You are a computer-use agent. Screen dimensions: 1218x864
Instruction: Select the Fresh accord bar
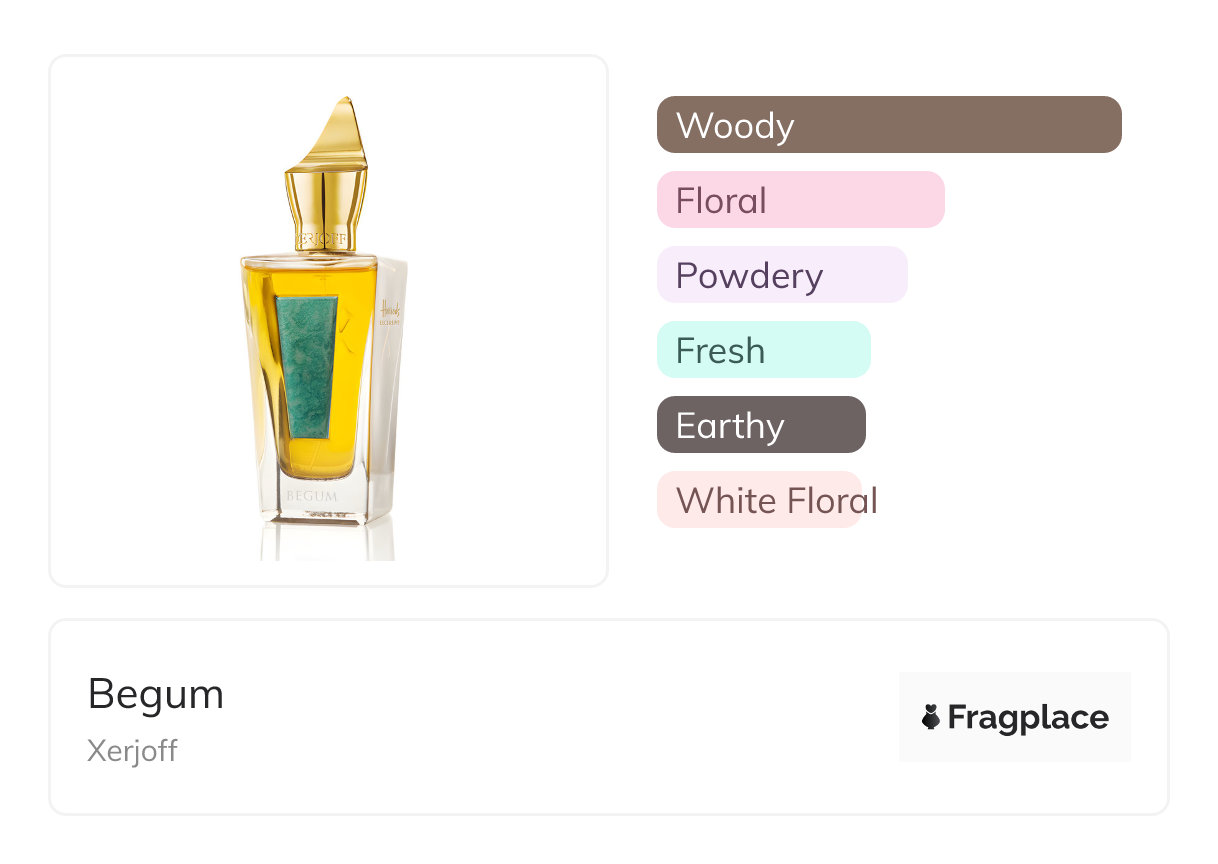pyautogui.click(x=764, y=350)
